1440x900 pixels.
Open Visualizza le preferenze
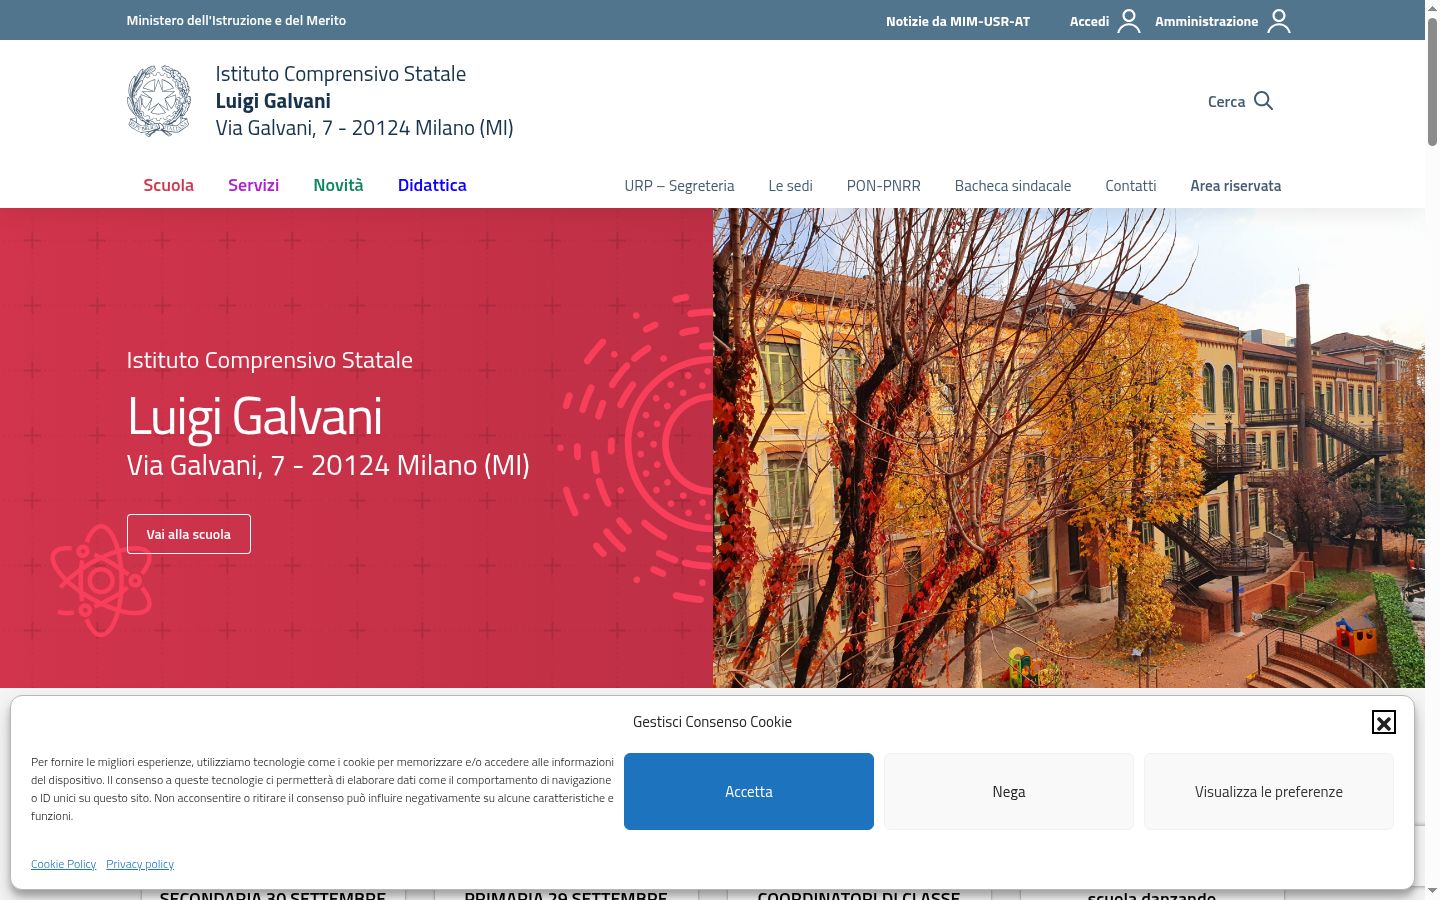click(1269, 791)
